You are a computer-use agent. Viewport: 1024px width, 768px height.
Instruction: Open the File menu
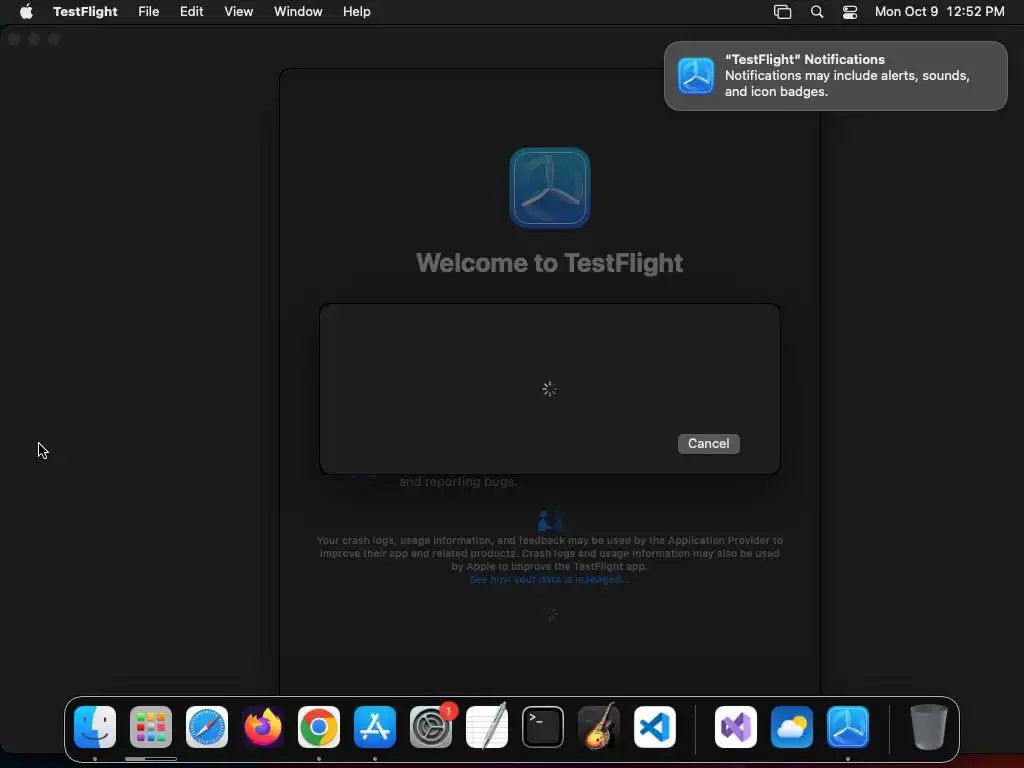click(x=148, y=11)
